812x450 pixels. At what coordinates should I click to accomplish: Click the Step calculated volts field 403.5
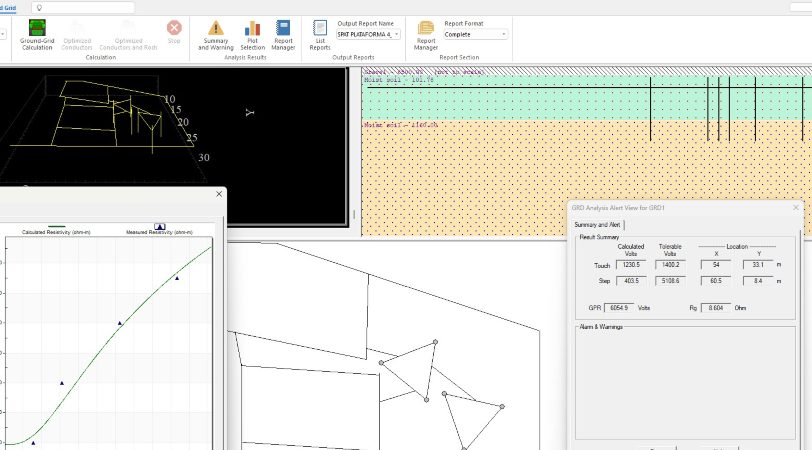click(631, 281)
